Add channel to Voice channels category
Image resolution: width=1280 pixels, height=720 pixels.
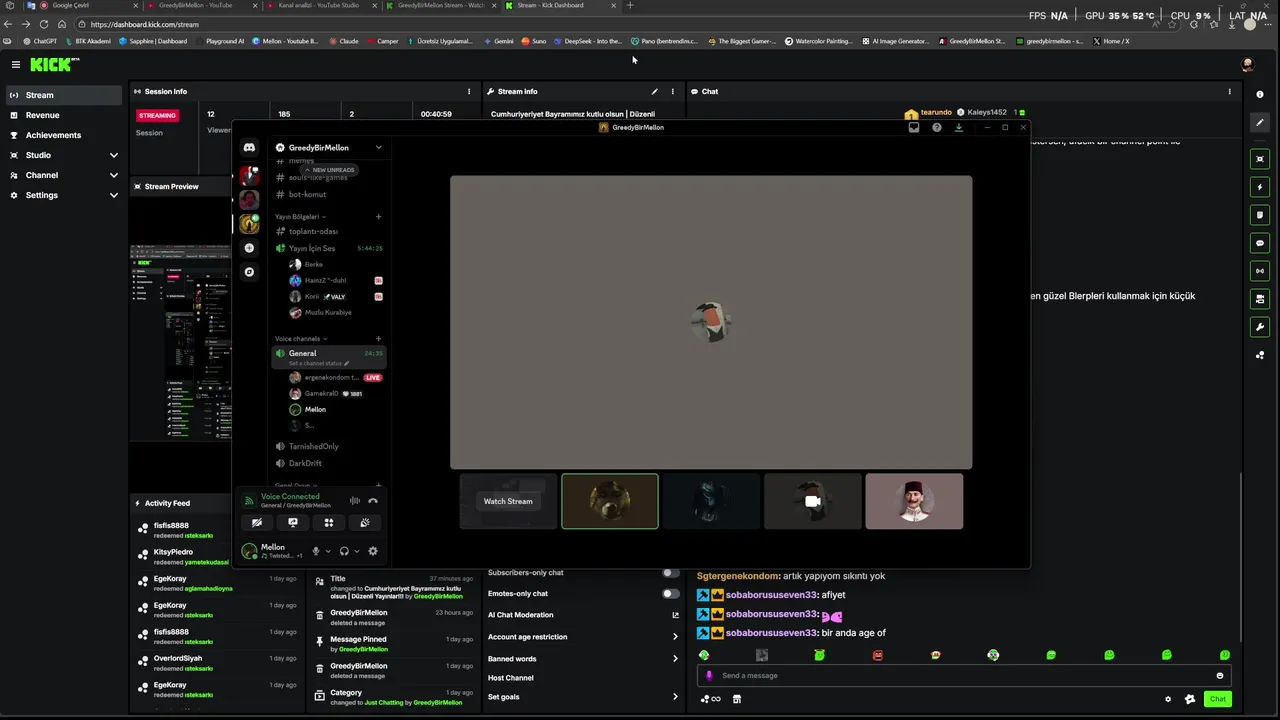[x=378, y=339]
